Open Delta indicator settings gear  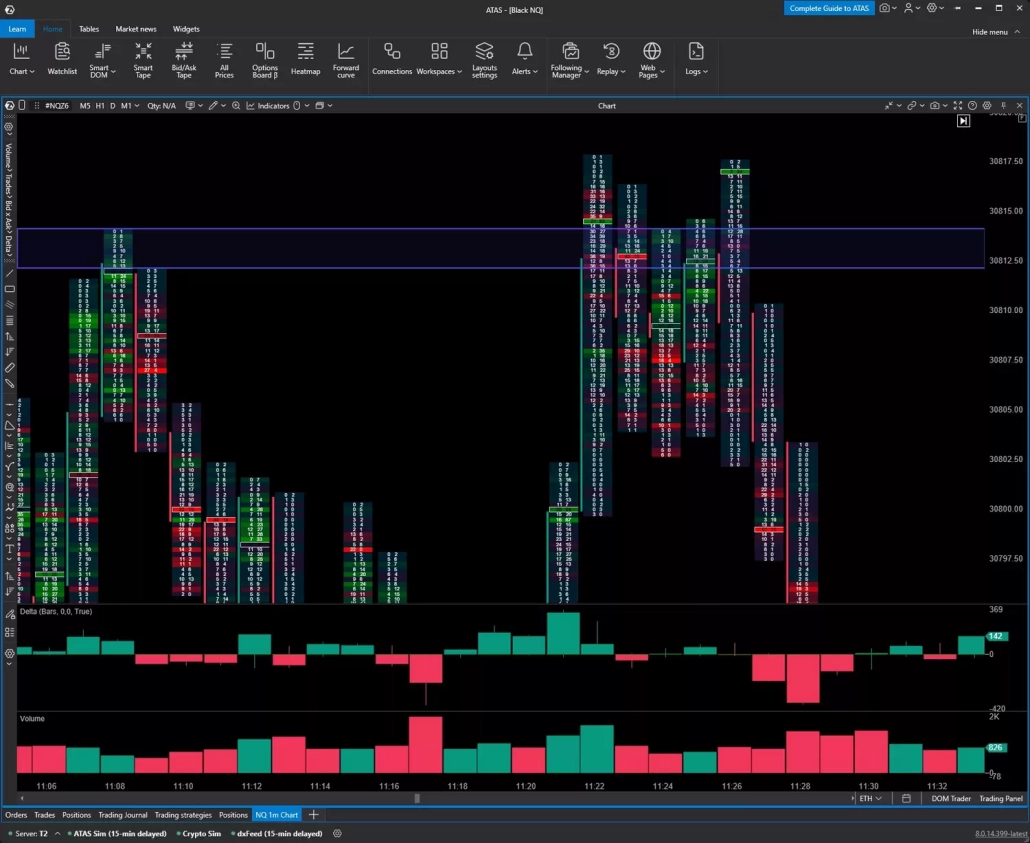[x=9, y=654]
